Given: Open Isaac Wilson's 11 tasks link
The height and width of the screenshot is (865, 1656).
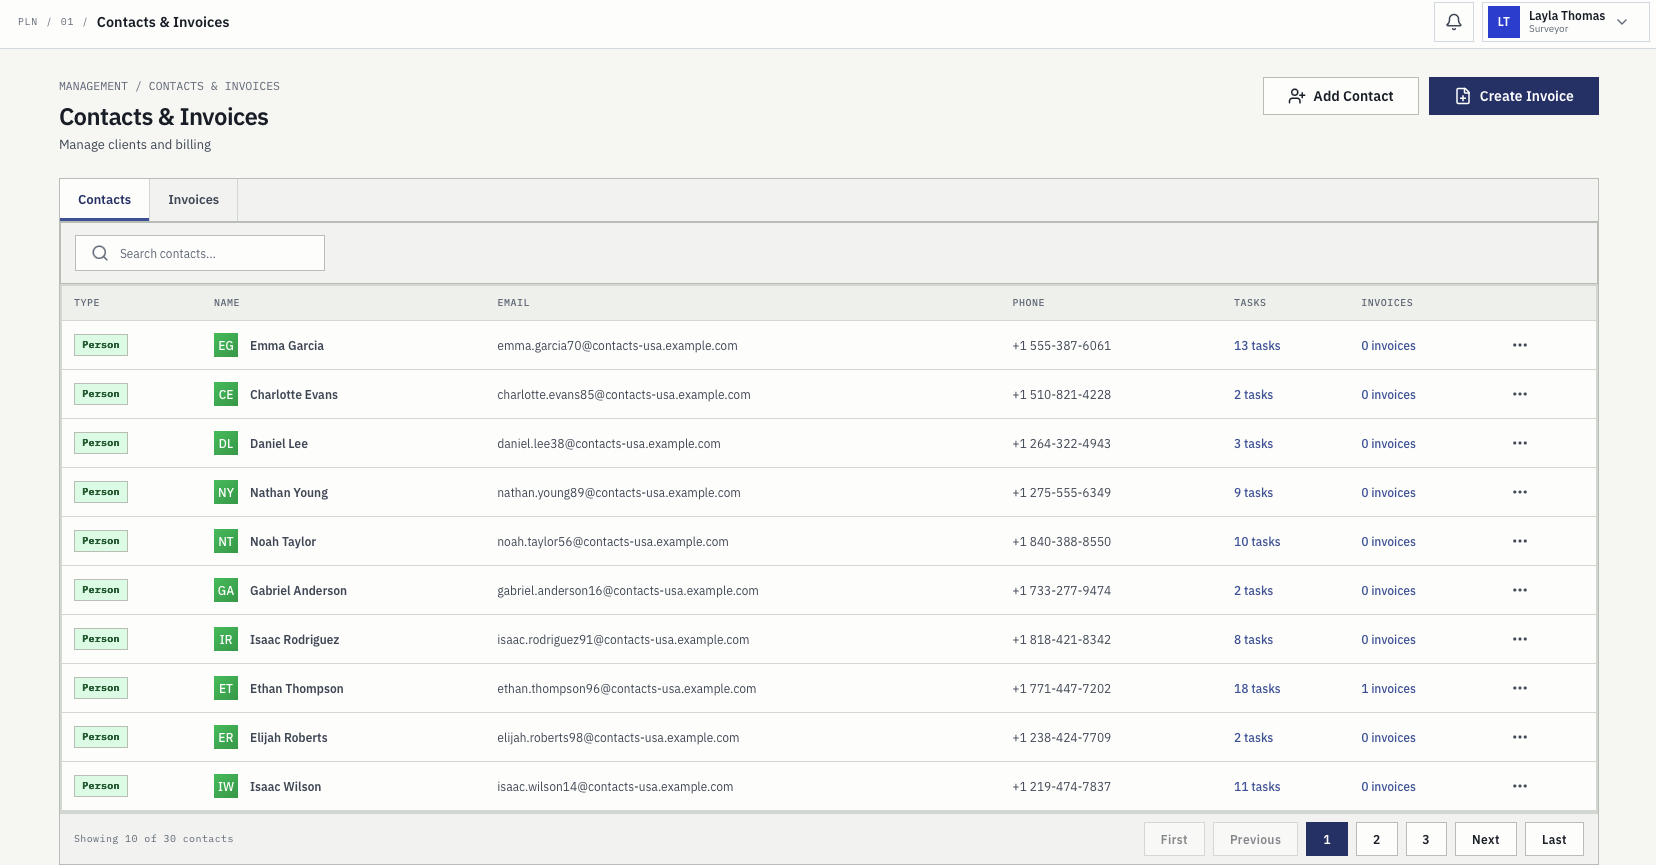Looking at the screenshot, I should point(1257,787).
